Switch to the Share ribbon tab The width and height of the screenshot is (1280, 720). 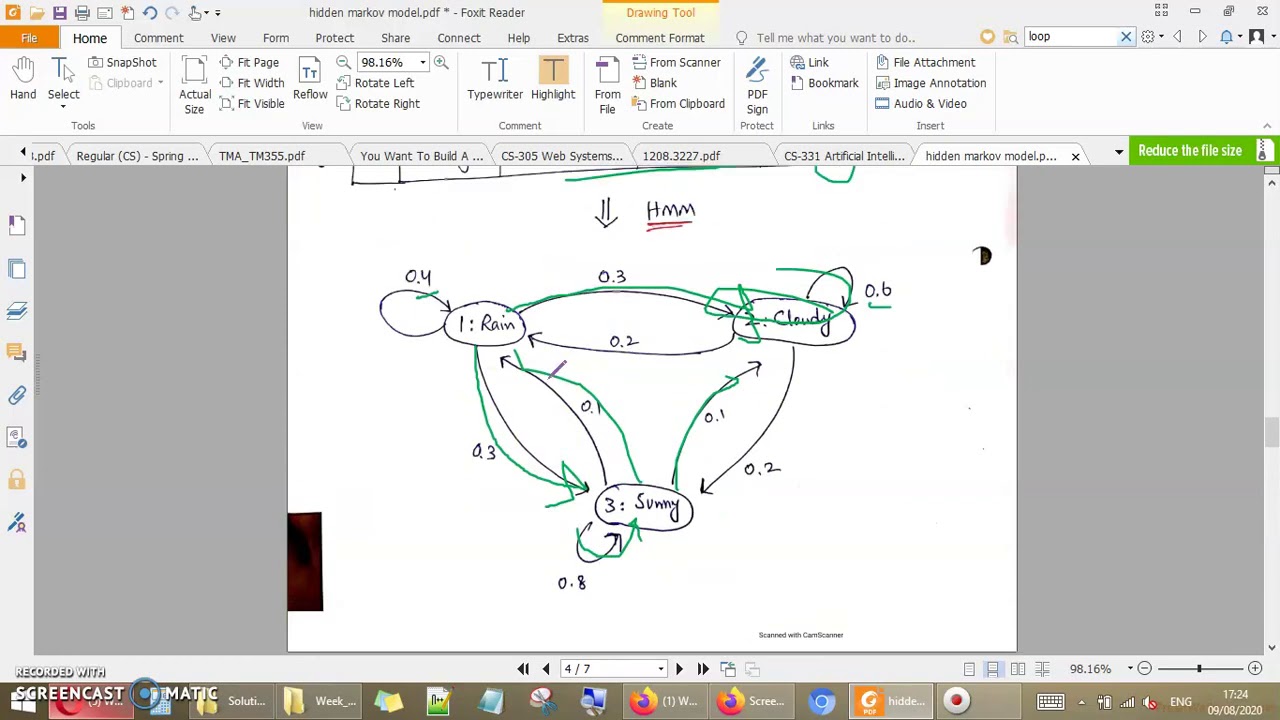coord(395,38)
